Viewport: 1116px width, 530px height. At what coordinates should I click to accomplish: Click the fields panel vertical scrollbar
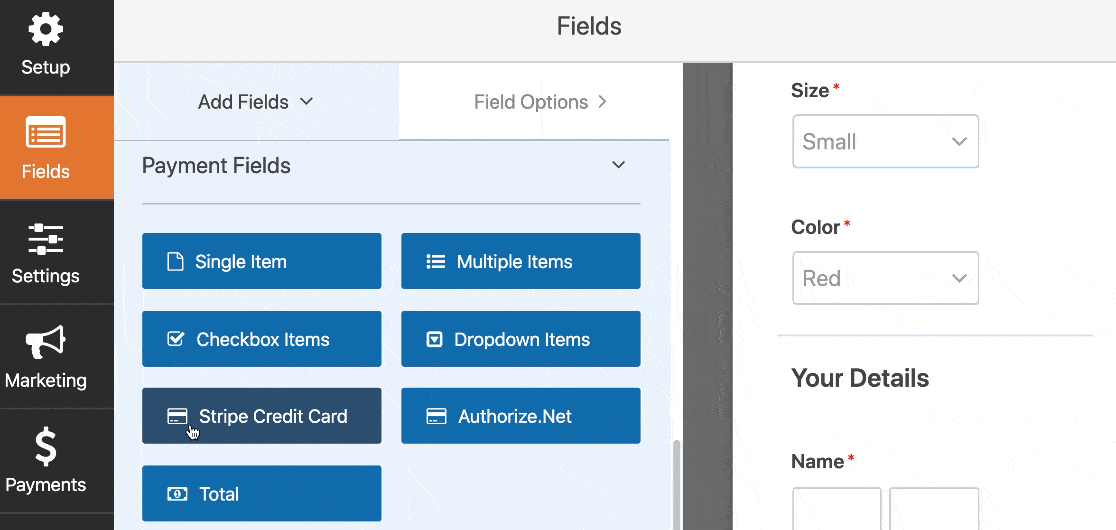pyautogui.click(x=676, y=485)
